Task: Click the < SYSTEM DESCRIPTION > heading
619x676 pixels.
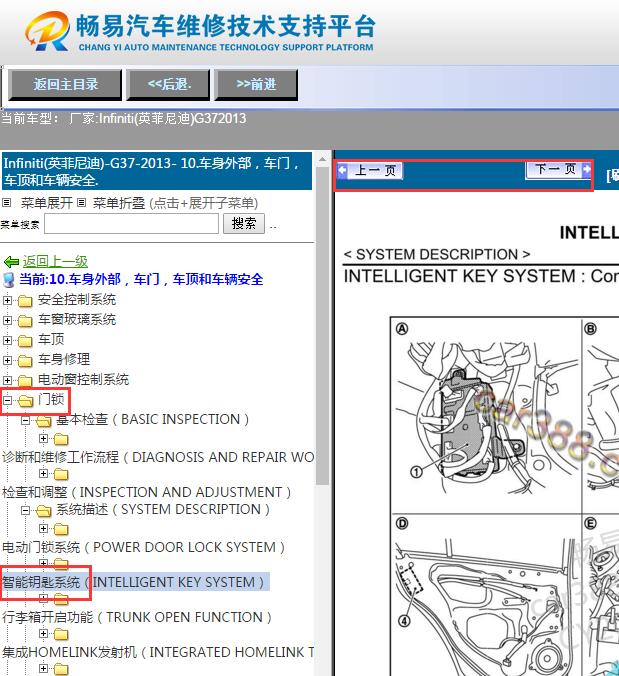Action: (x=437, y=254)
